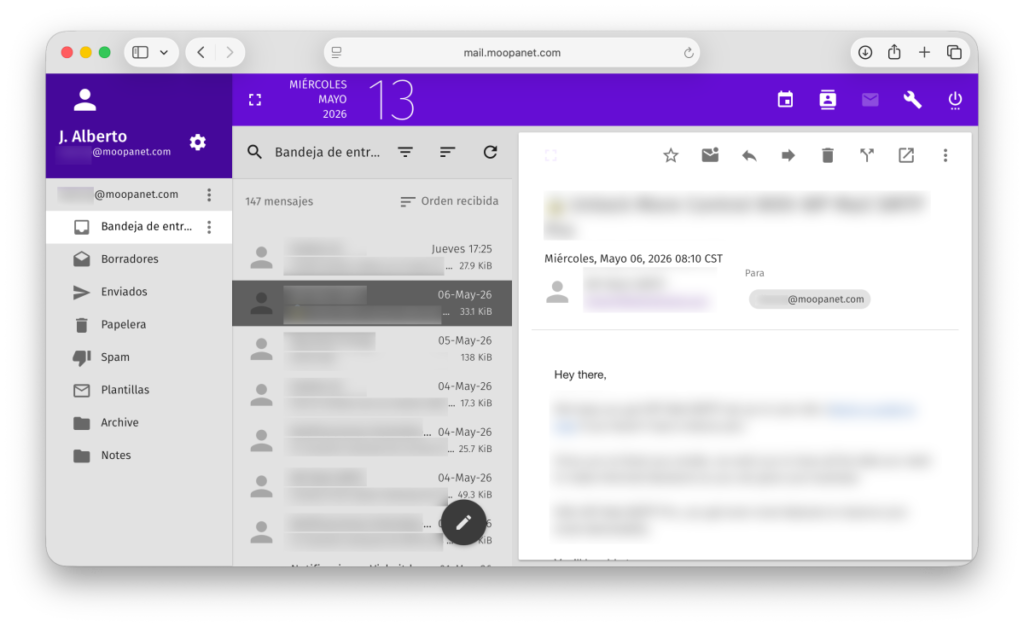1024x627 pixels.
Task: Click the date display Miércoles Mayo 2026 13
Action: (351, 99)
